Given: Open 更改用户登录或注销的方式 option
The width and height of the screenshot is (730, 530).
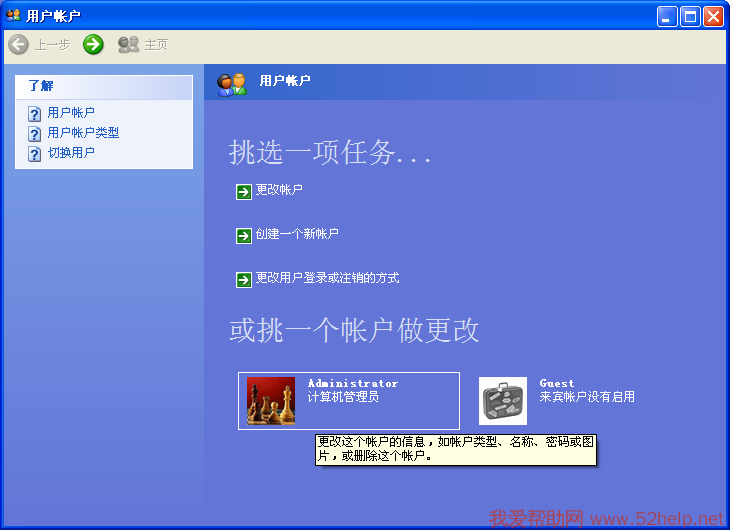Looking at the screenshot, I should (x=327, y=278).
